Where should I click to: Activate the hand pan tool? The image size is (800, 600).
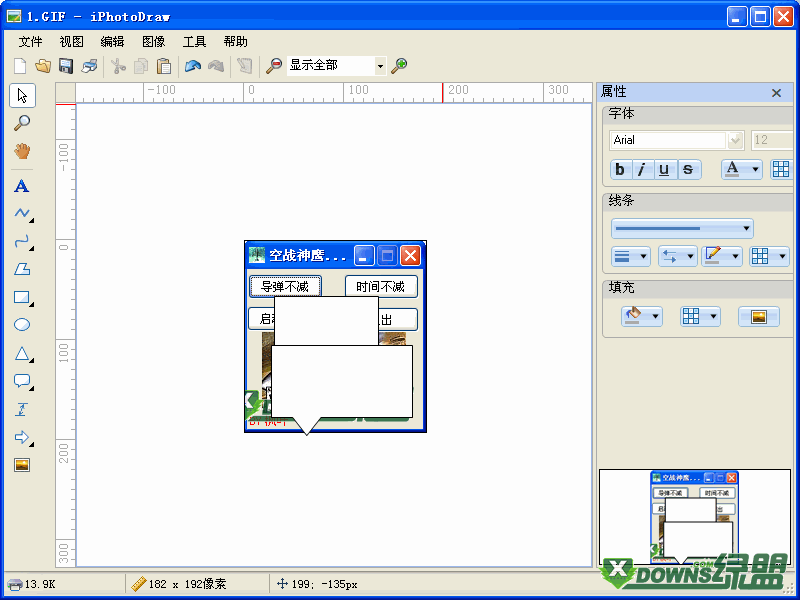[22, 151]
